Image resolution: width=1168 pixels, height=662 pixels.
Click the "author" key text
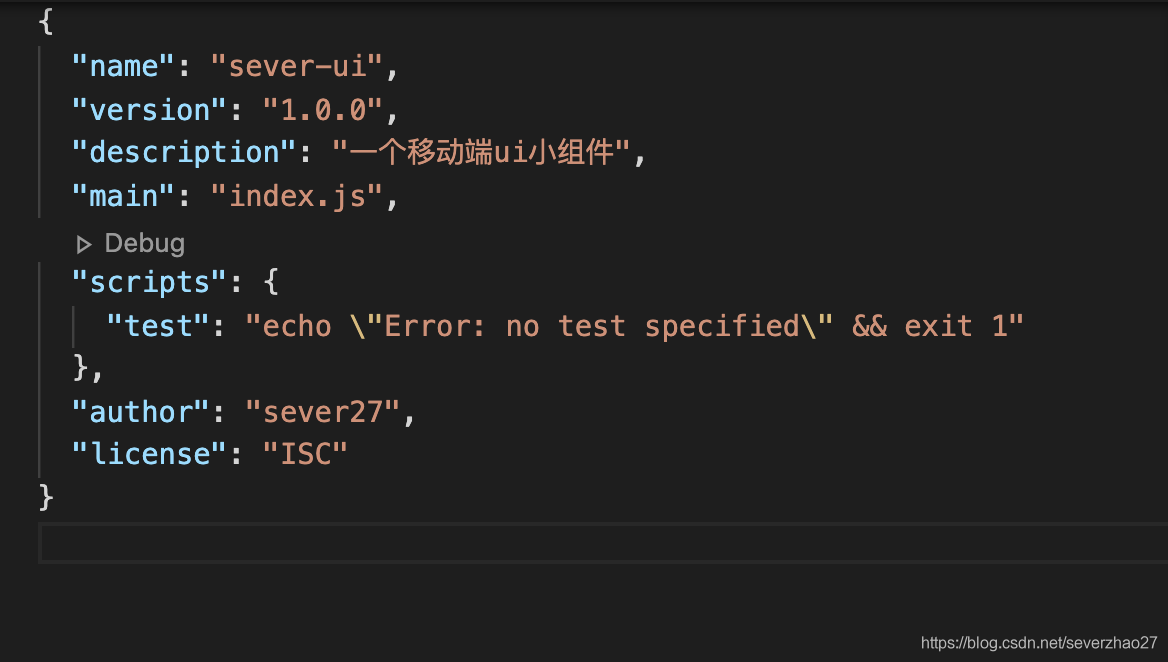(141, 412)
